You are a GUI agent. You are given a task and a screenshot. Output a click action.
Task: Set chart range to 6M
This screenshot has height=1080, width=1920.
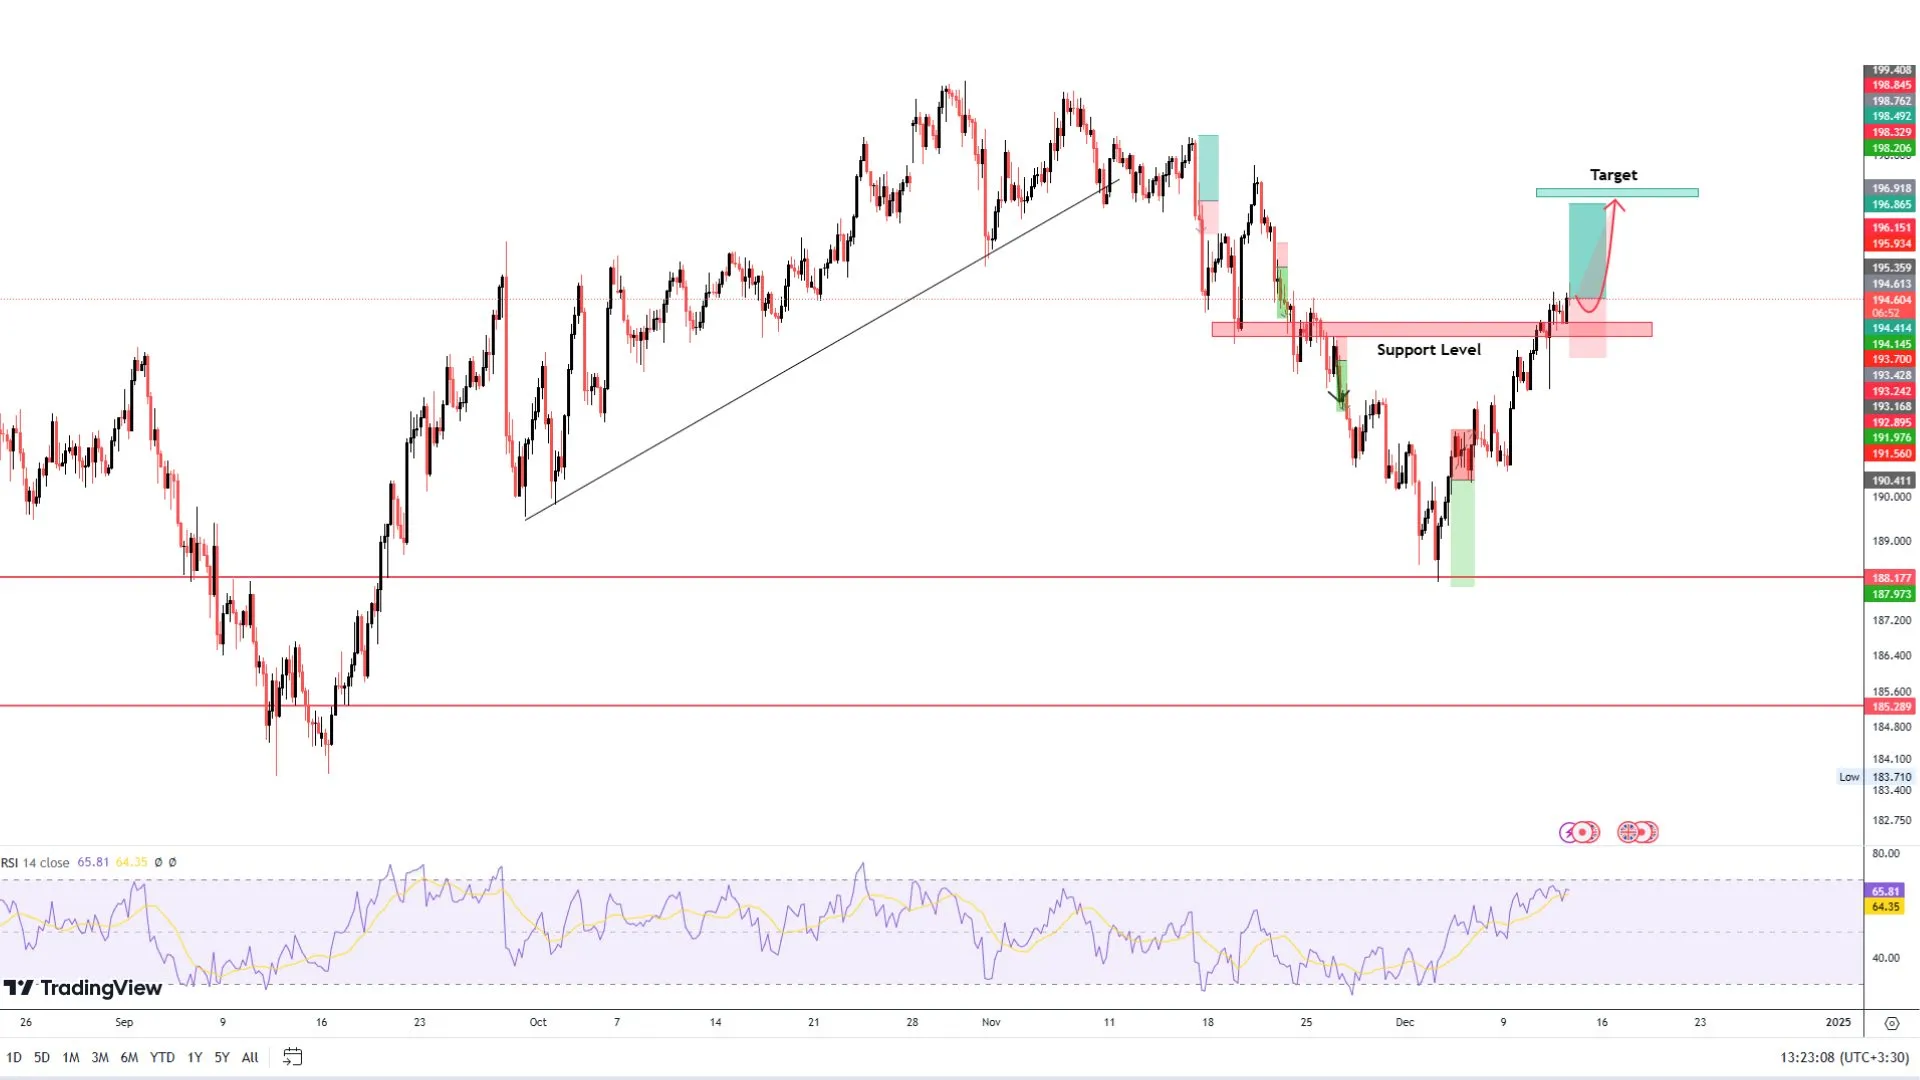[x=129, y=1057]
